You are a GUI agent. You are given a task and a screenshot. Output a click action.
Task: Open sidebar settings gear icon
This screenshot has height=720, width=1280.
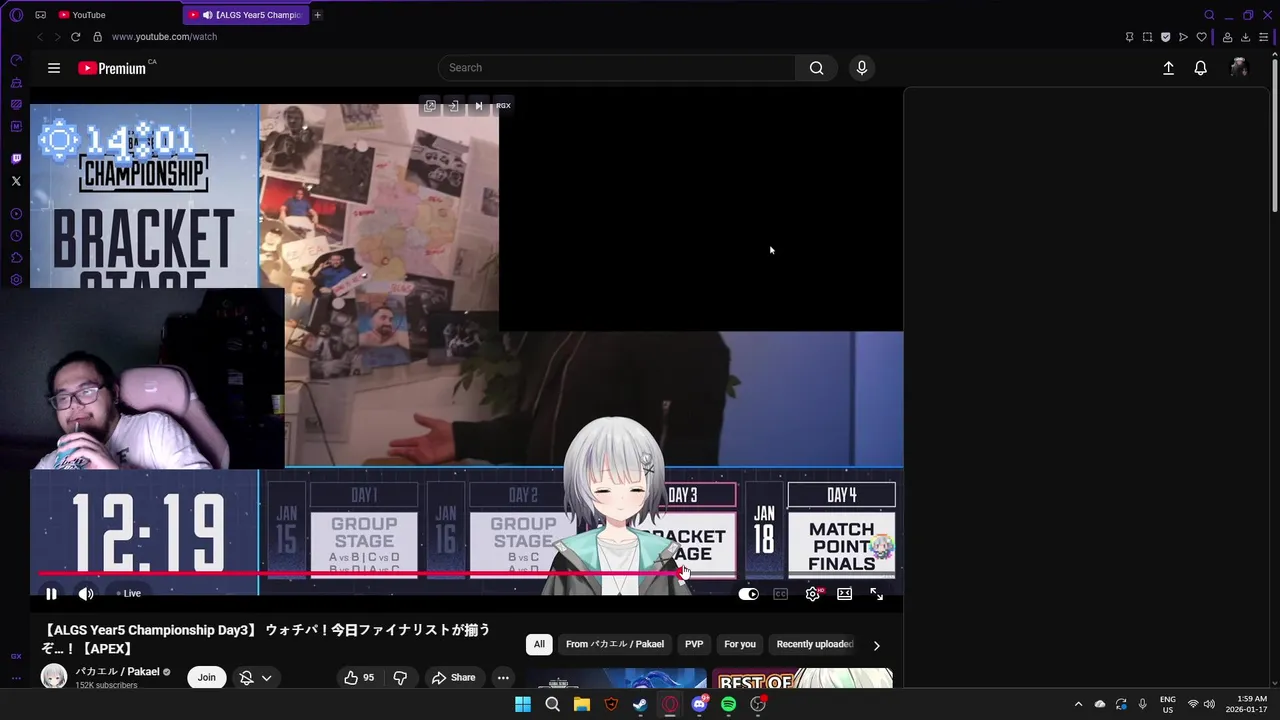click(16, 280)
